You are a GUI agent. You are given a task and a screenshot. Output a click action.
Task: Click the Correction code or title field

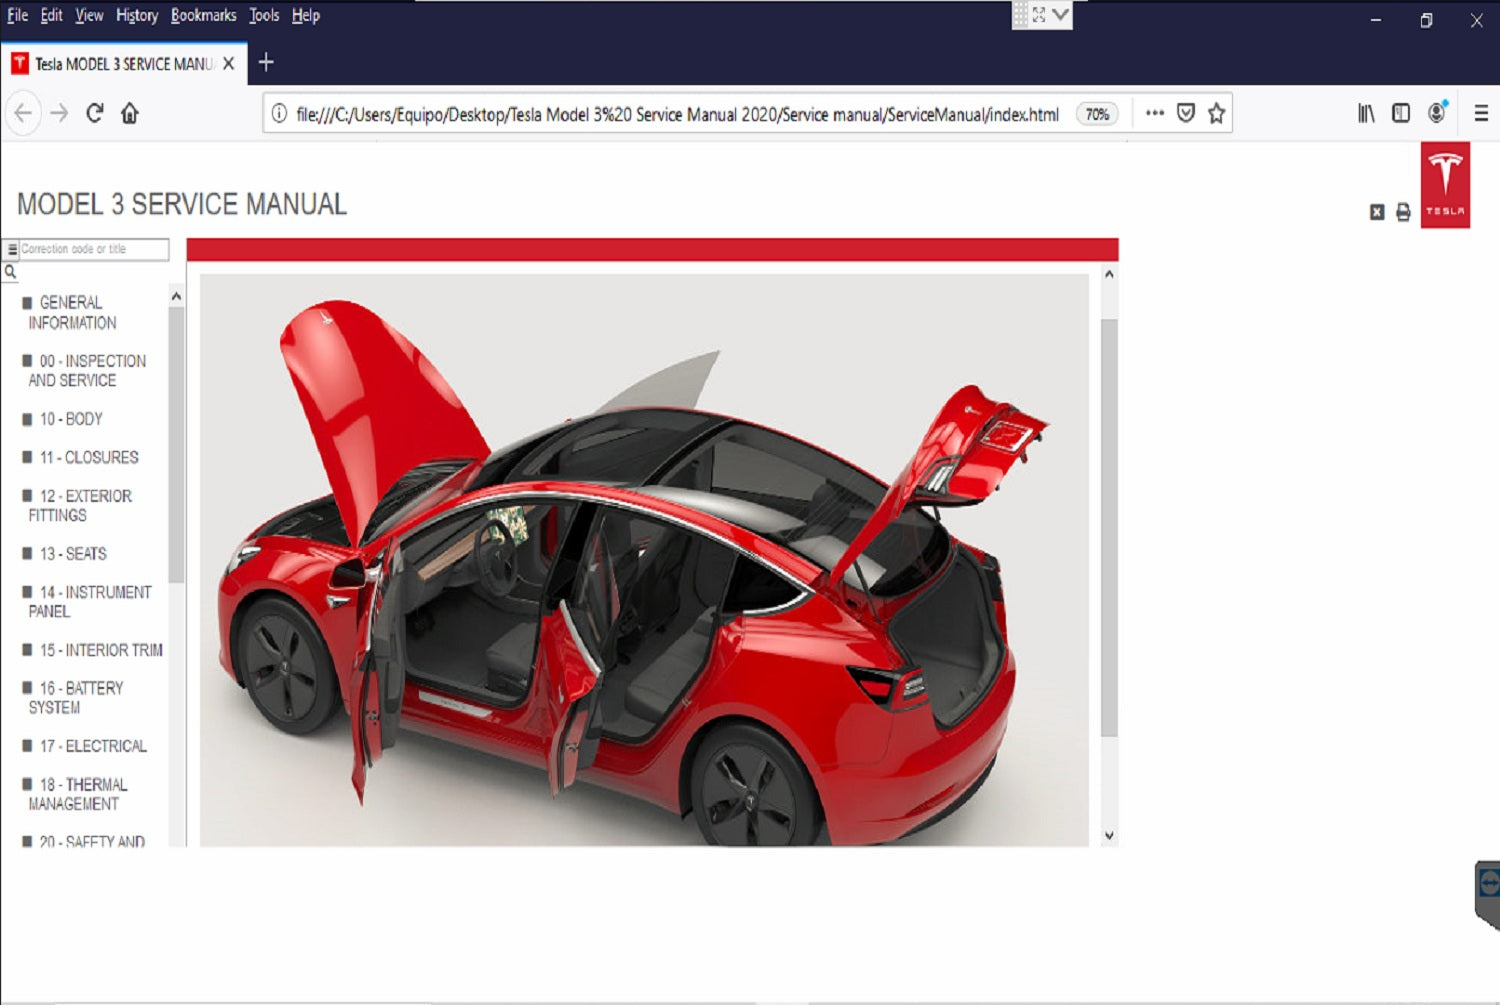click(93, 249)
